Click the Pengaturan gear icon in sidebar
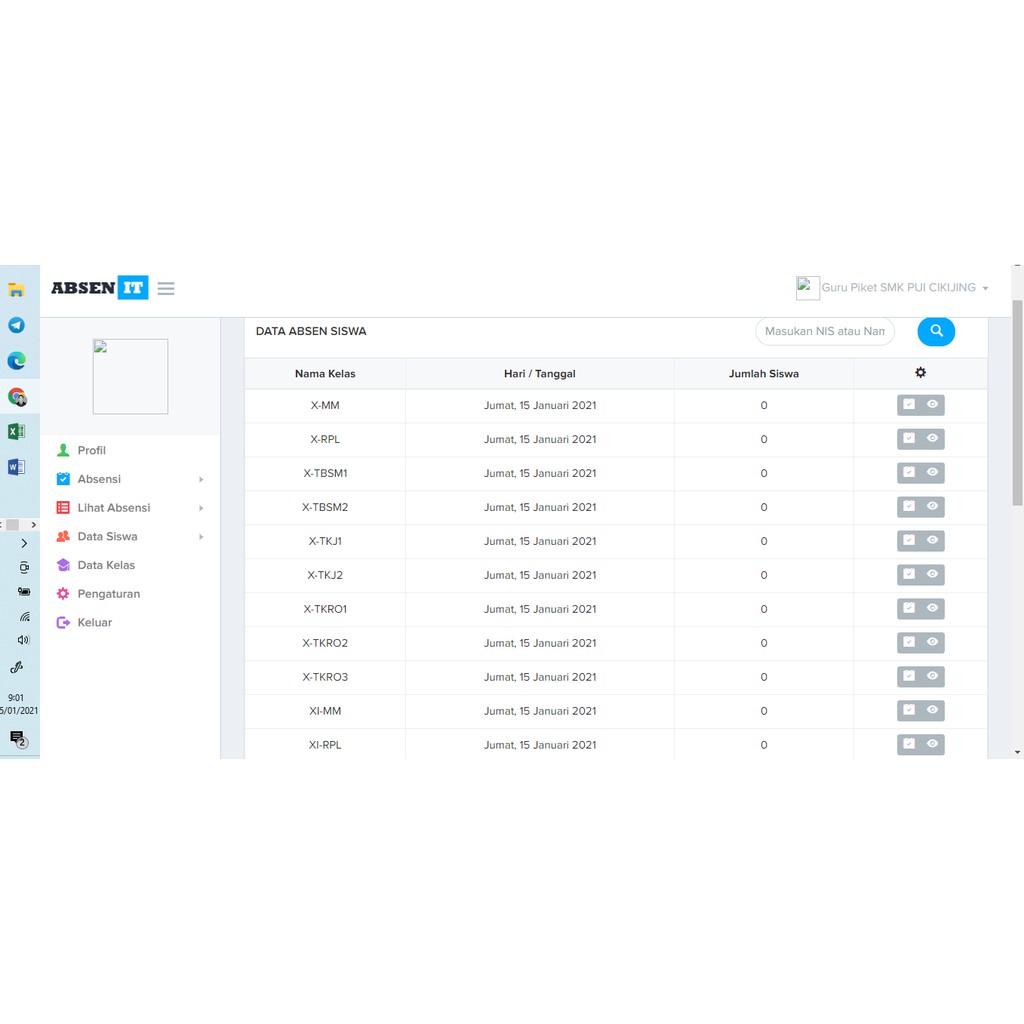The image size is (1024, 1024). (x=63, y=594)
